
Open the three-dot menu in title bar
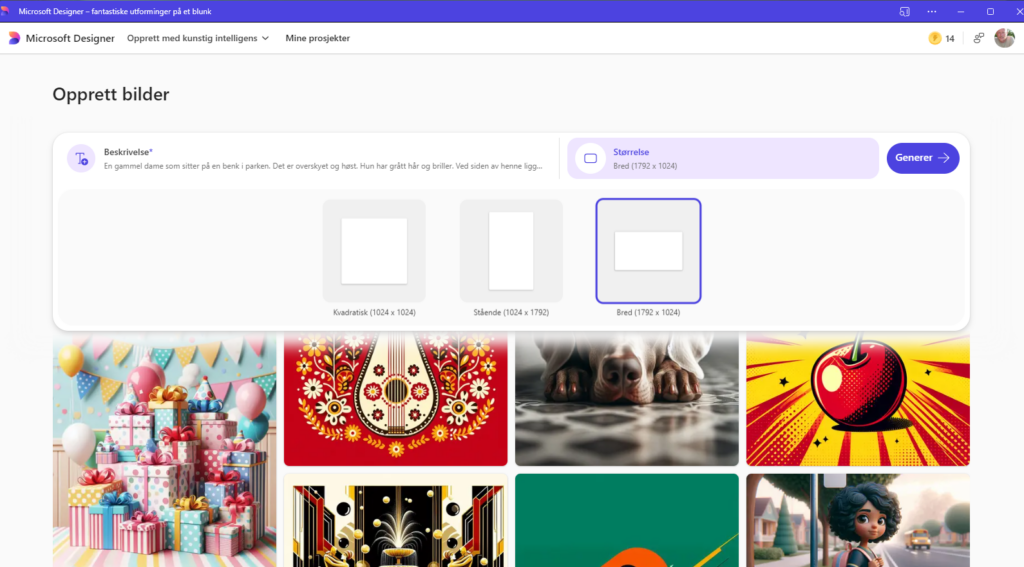point(932,11)
